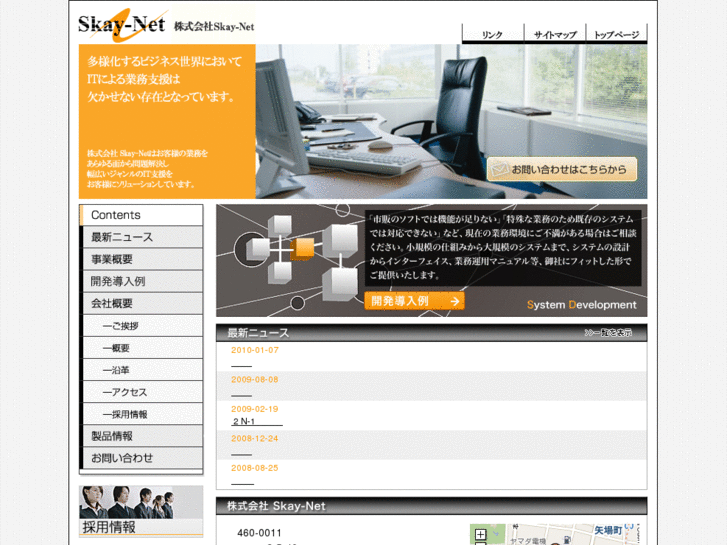Select 最新ニュース in Contents menu
Viewport: 727px width, 545px height.
pos(141,237)
